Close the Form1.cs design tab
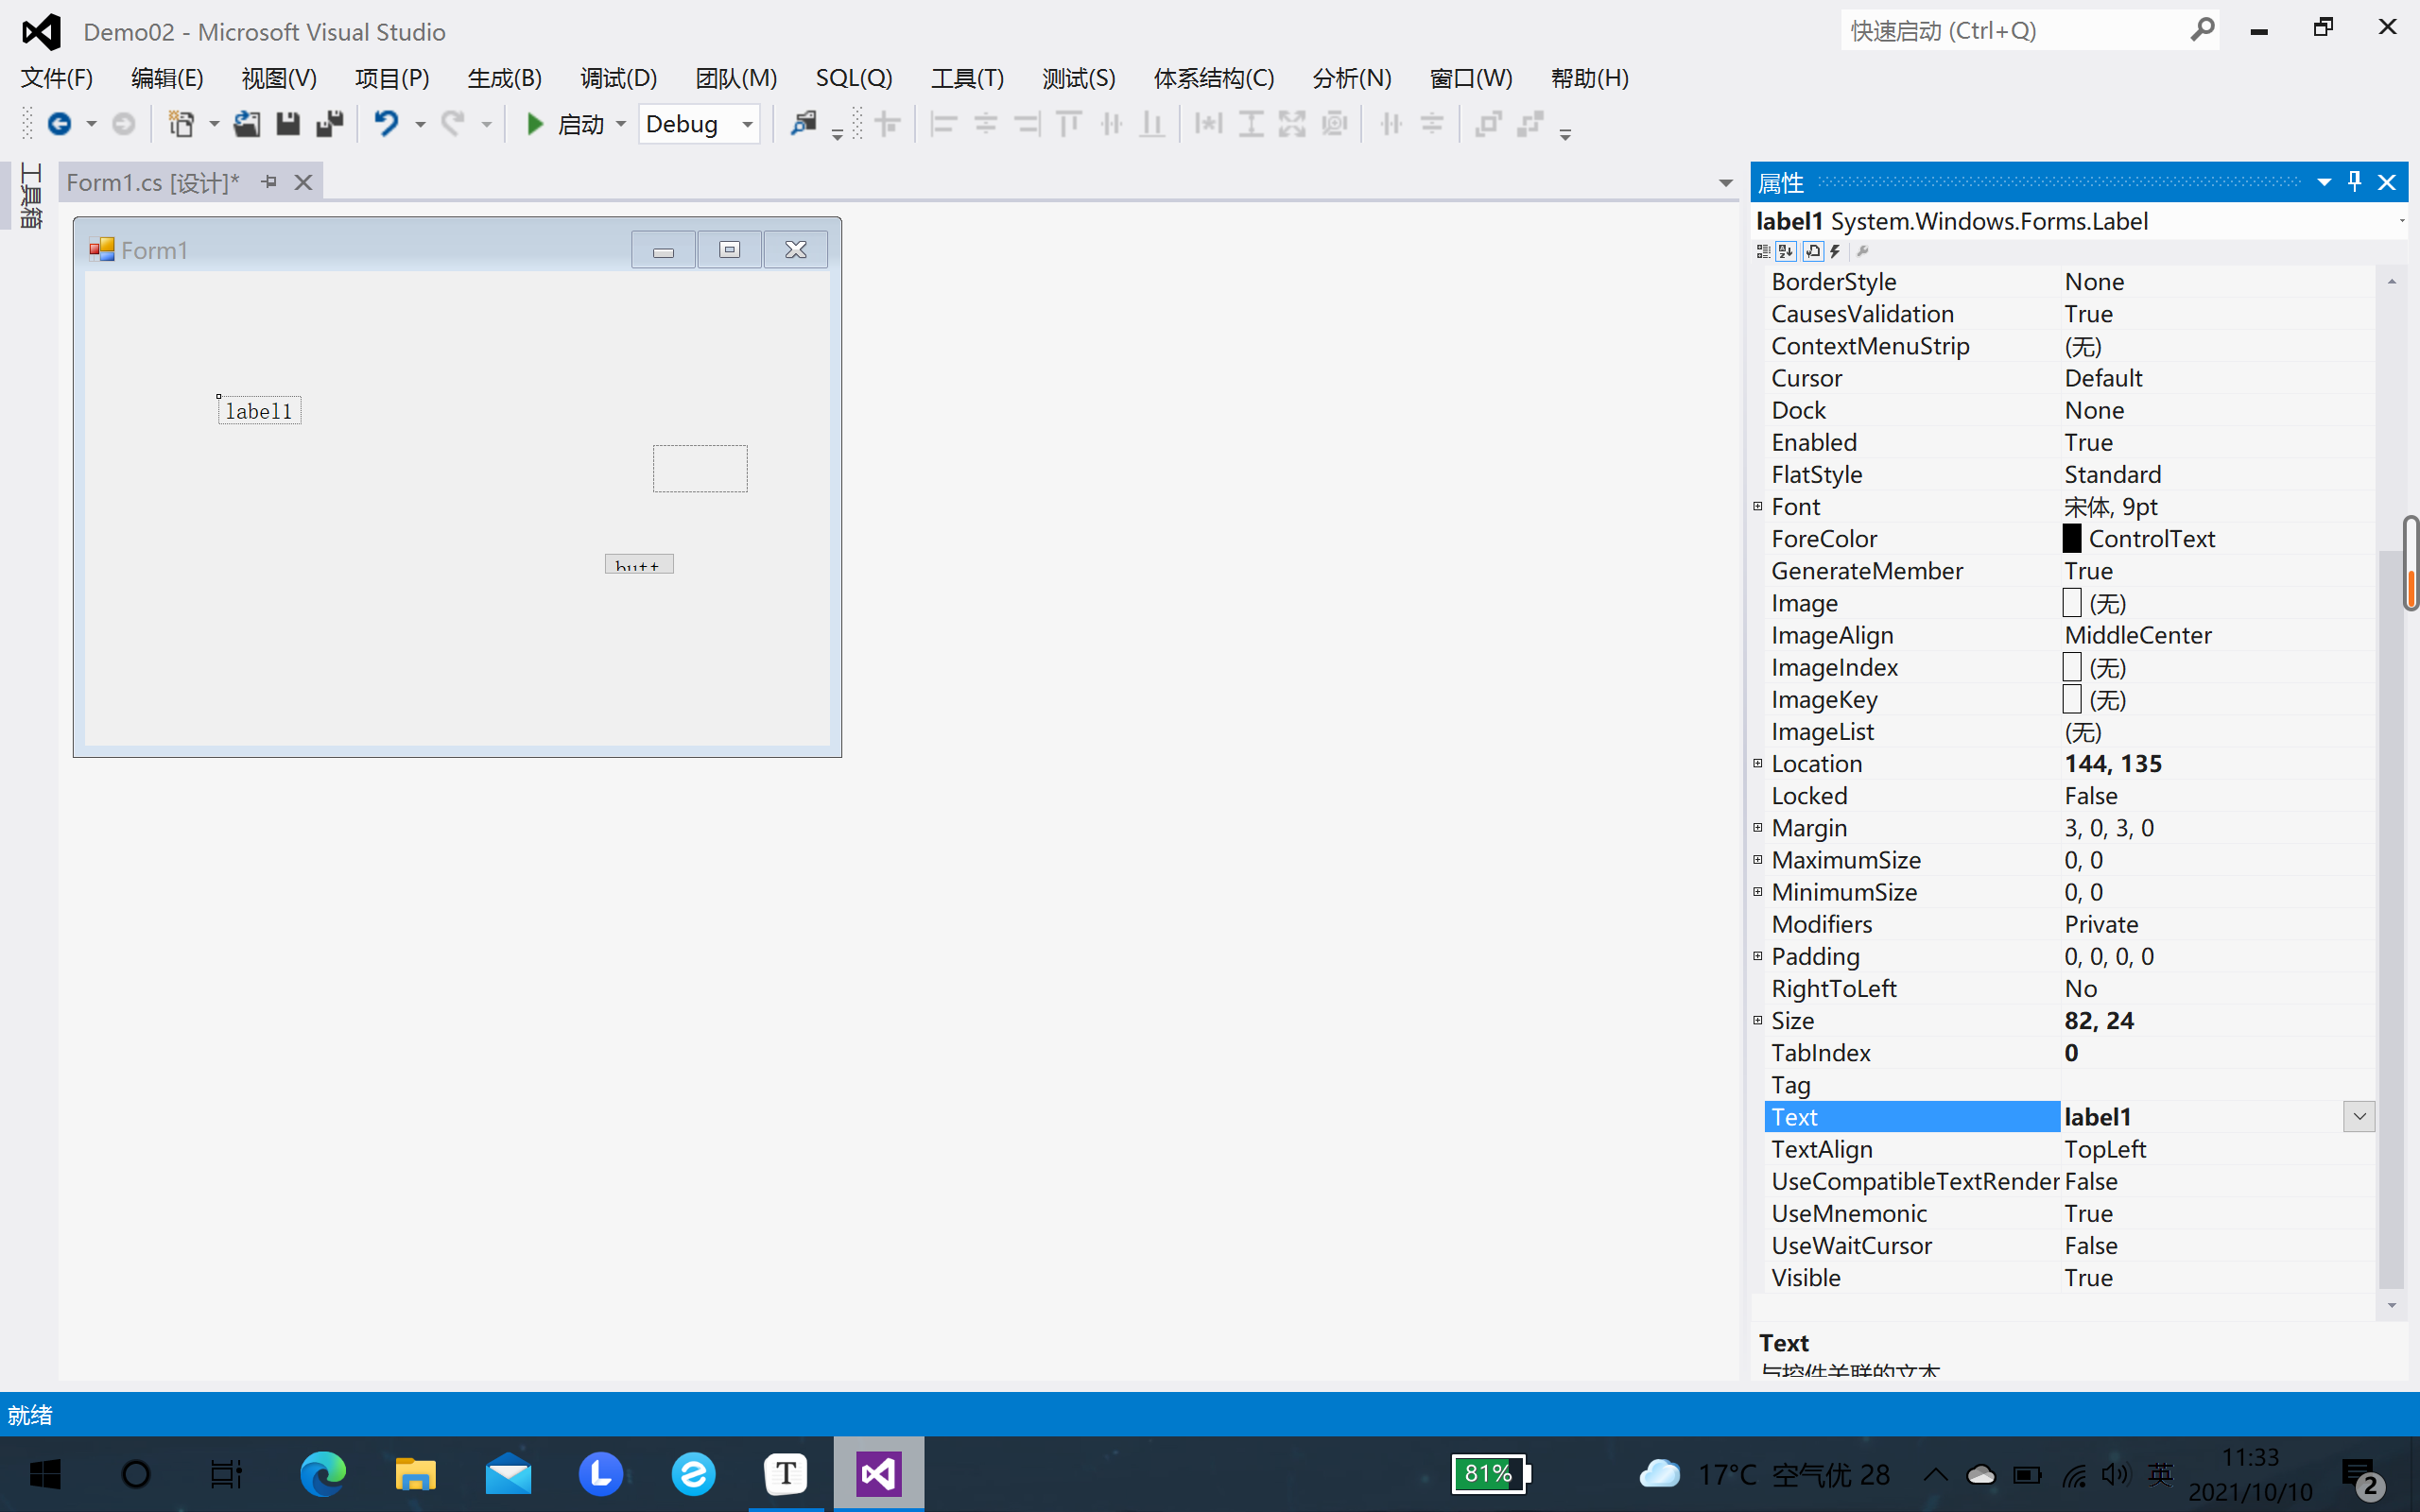This screenshot has height=1512, width=2420. point(303,182)
